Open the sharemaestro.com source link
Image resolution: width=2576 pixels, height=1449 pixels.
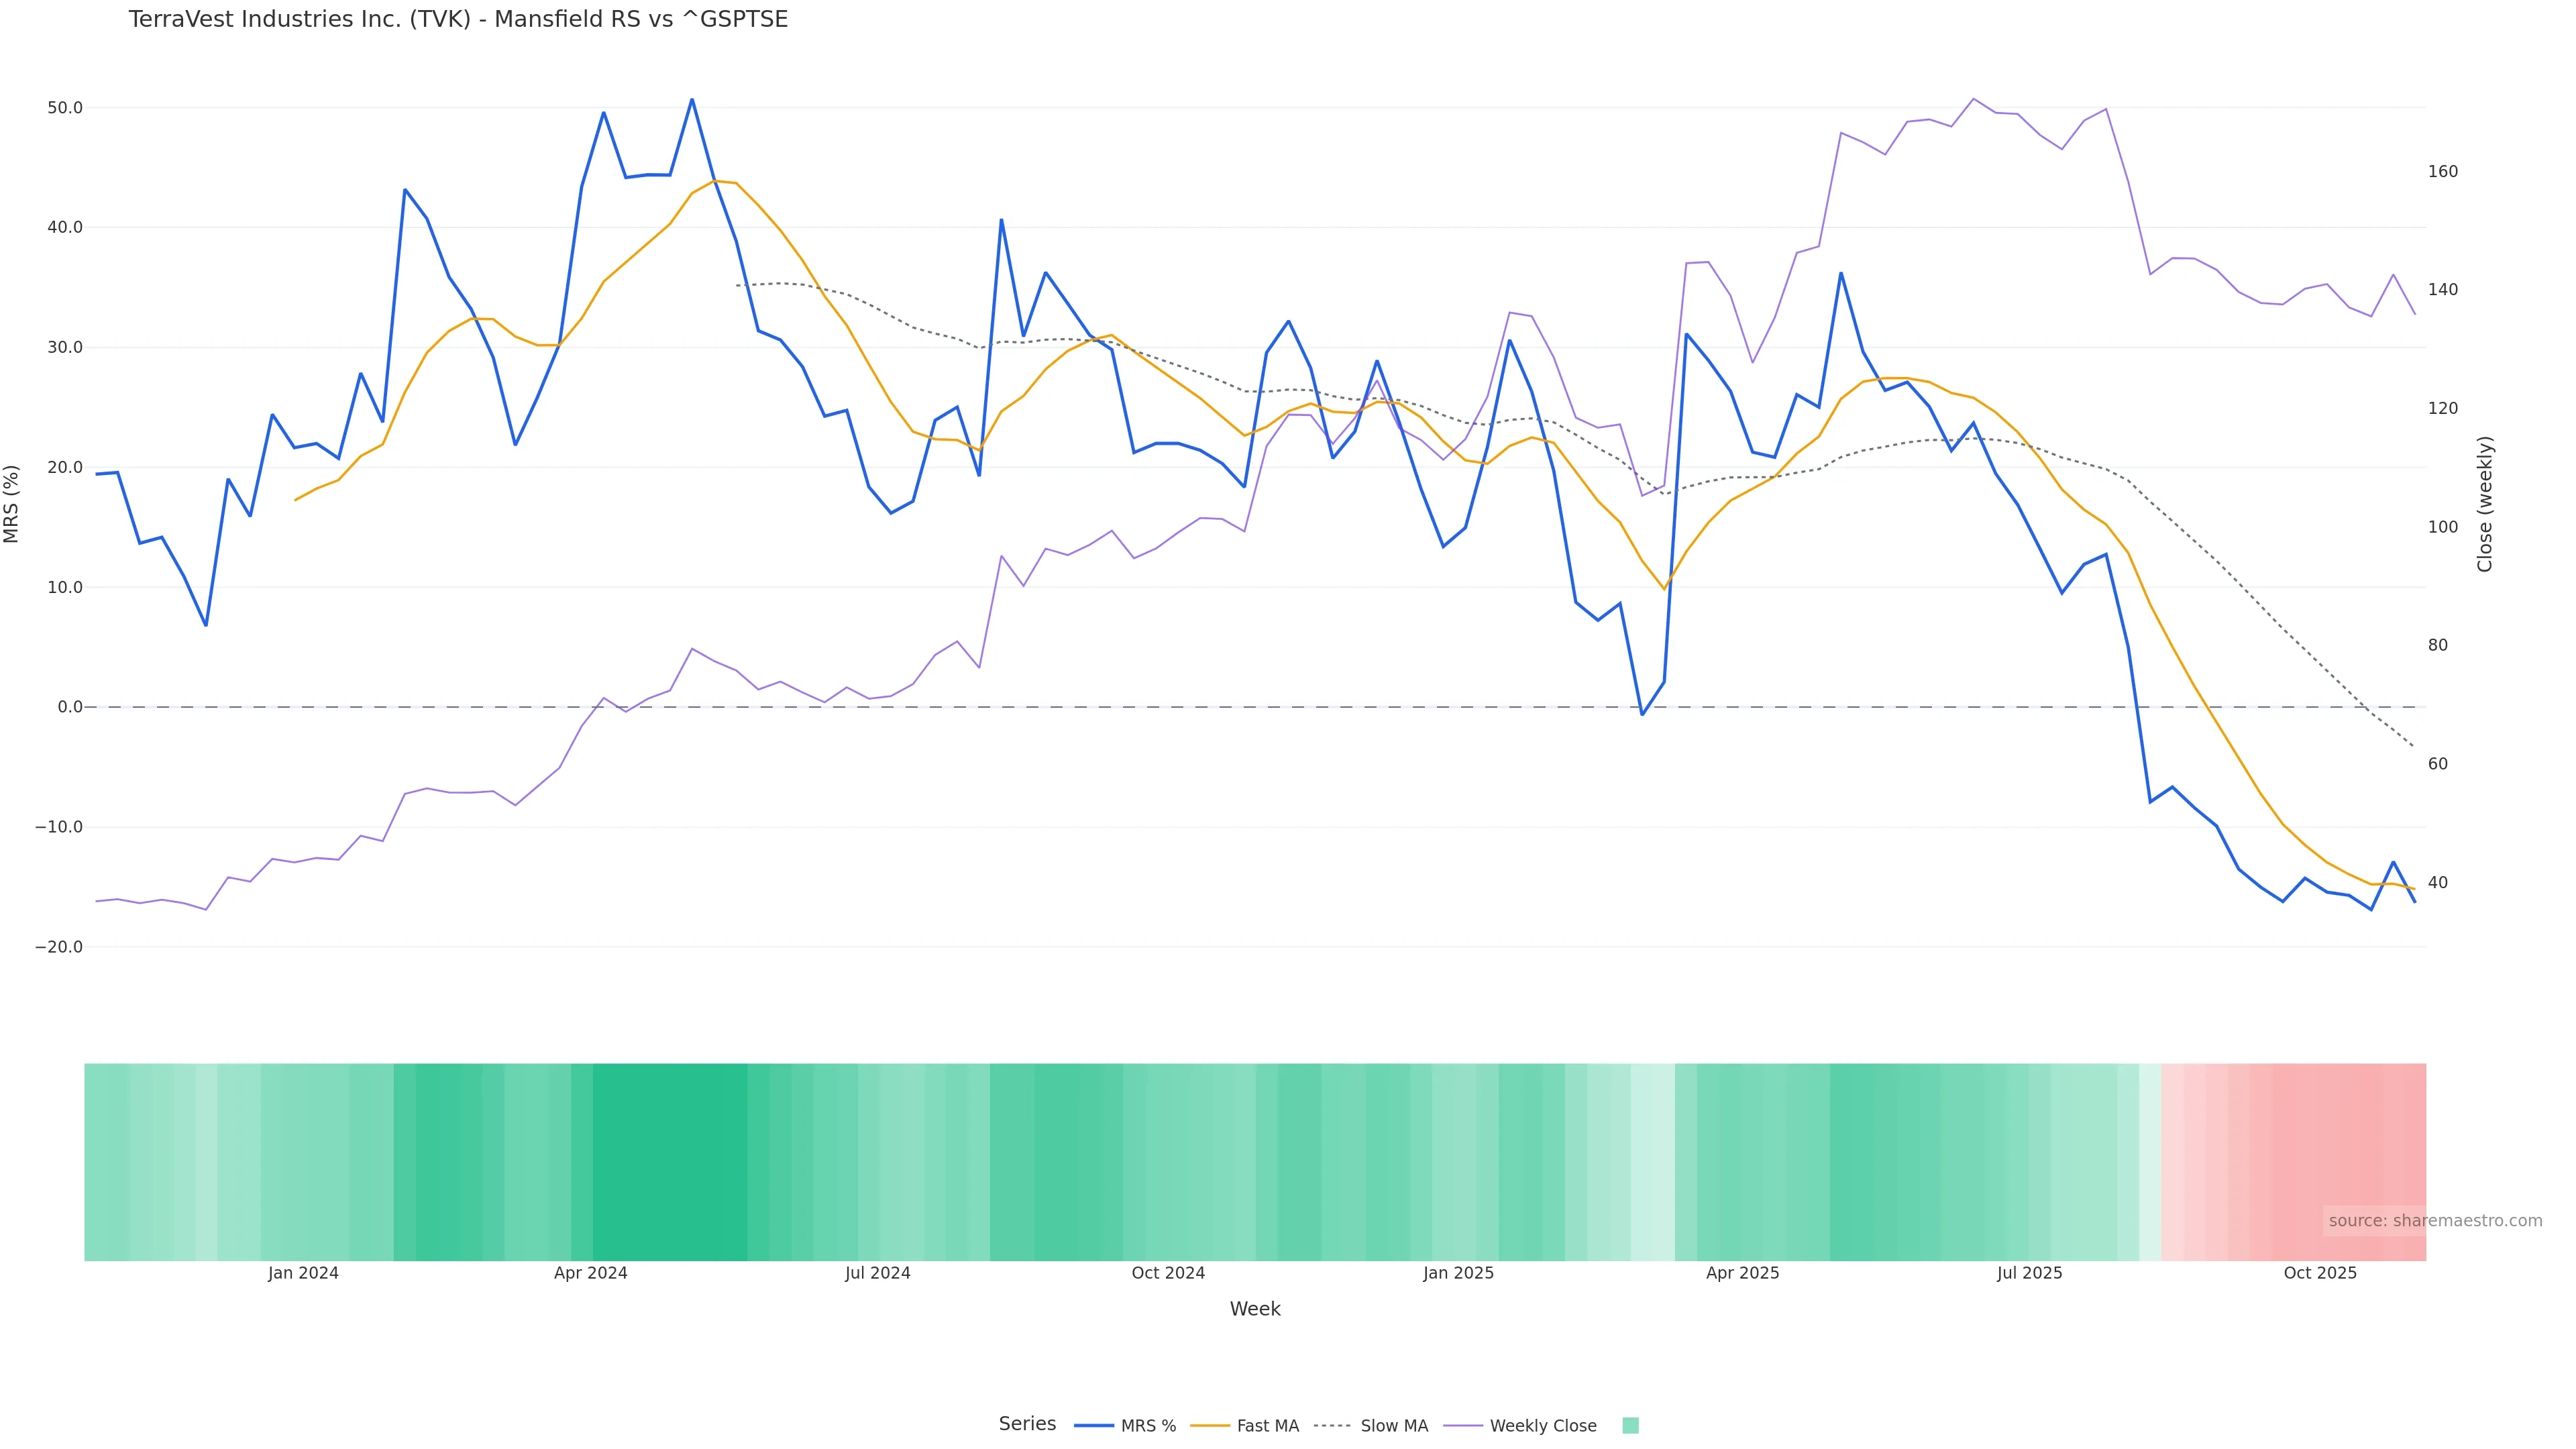pos(2434,1220)
